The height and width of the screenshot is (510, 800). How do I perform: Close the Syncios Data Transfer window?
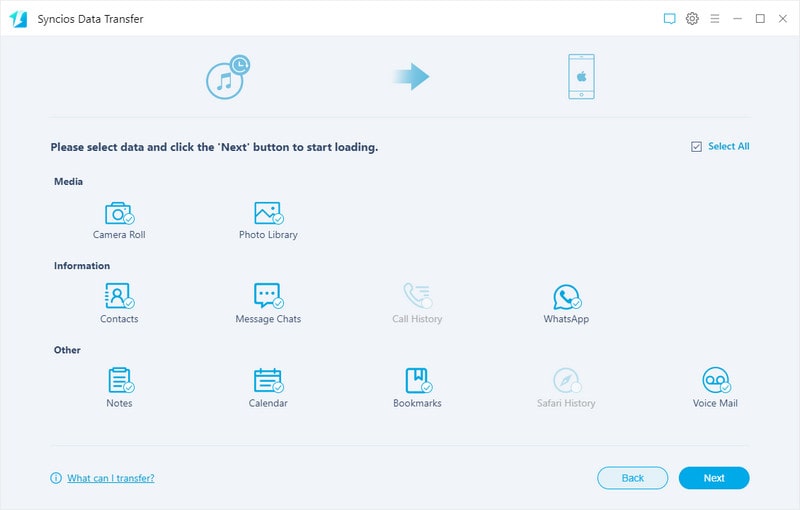[783, 19]
